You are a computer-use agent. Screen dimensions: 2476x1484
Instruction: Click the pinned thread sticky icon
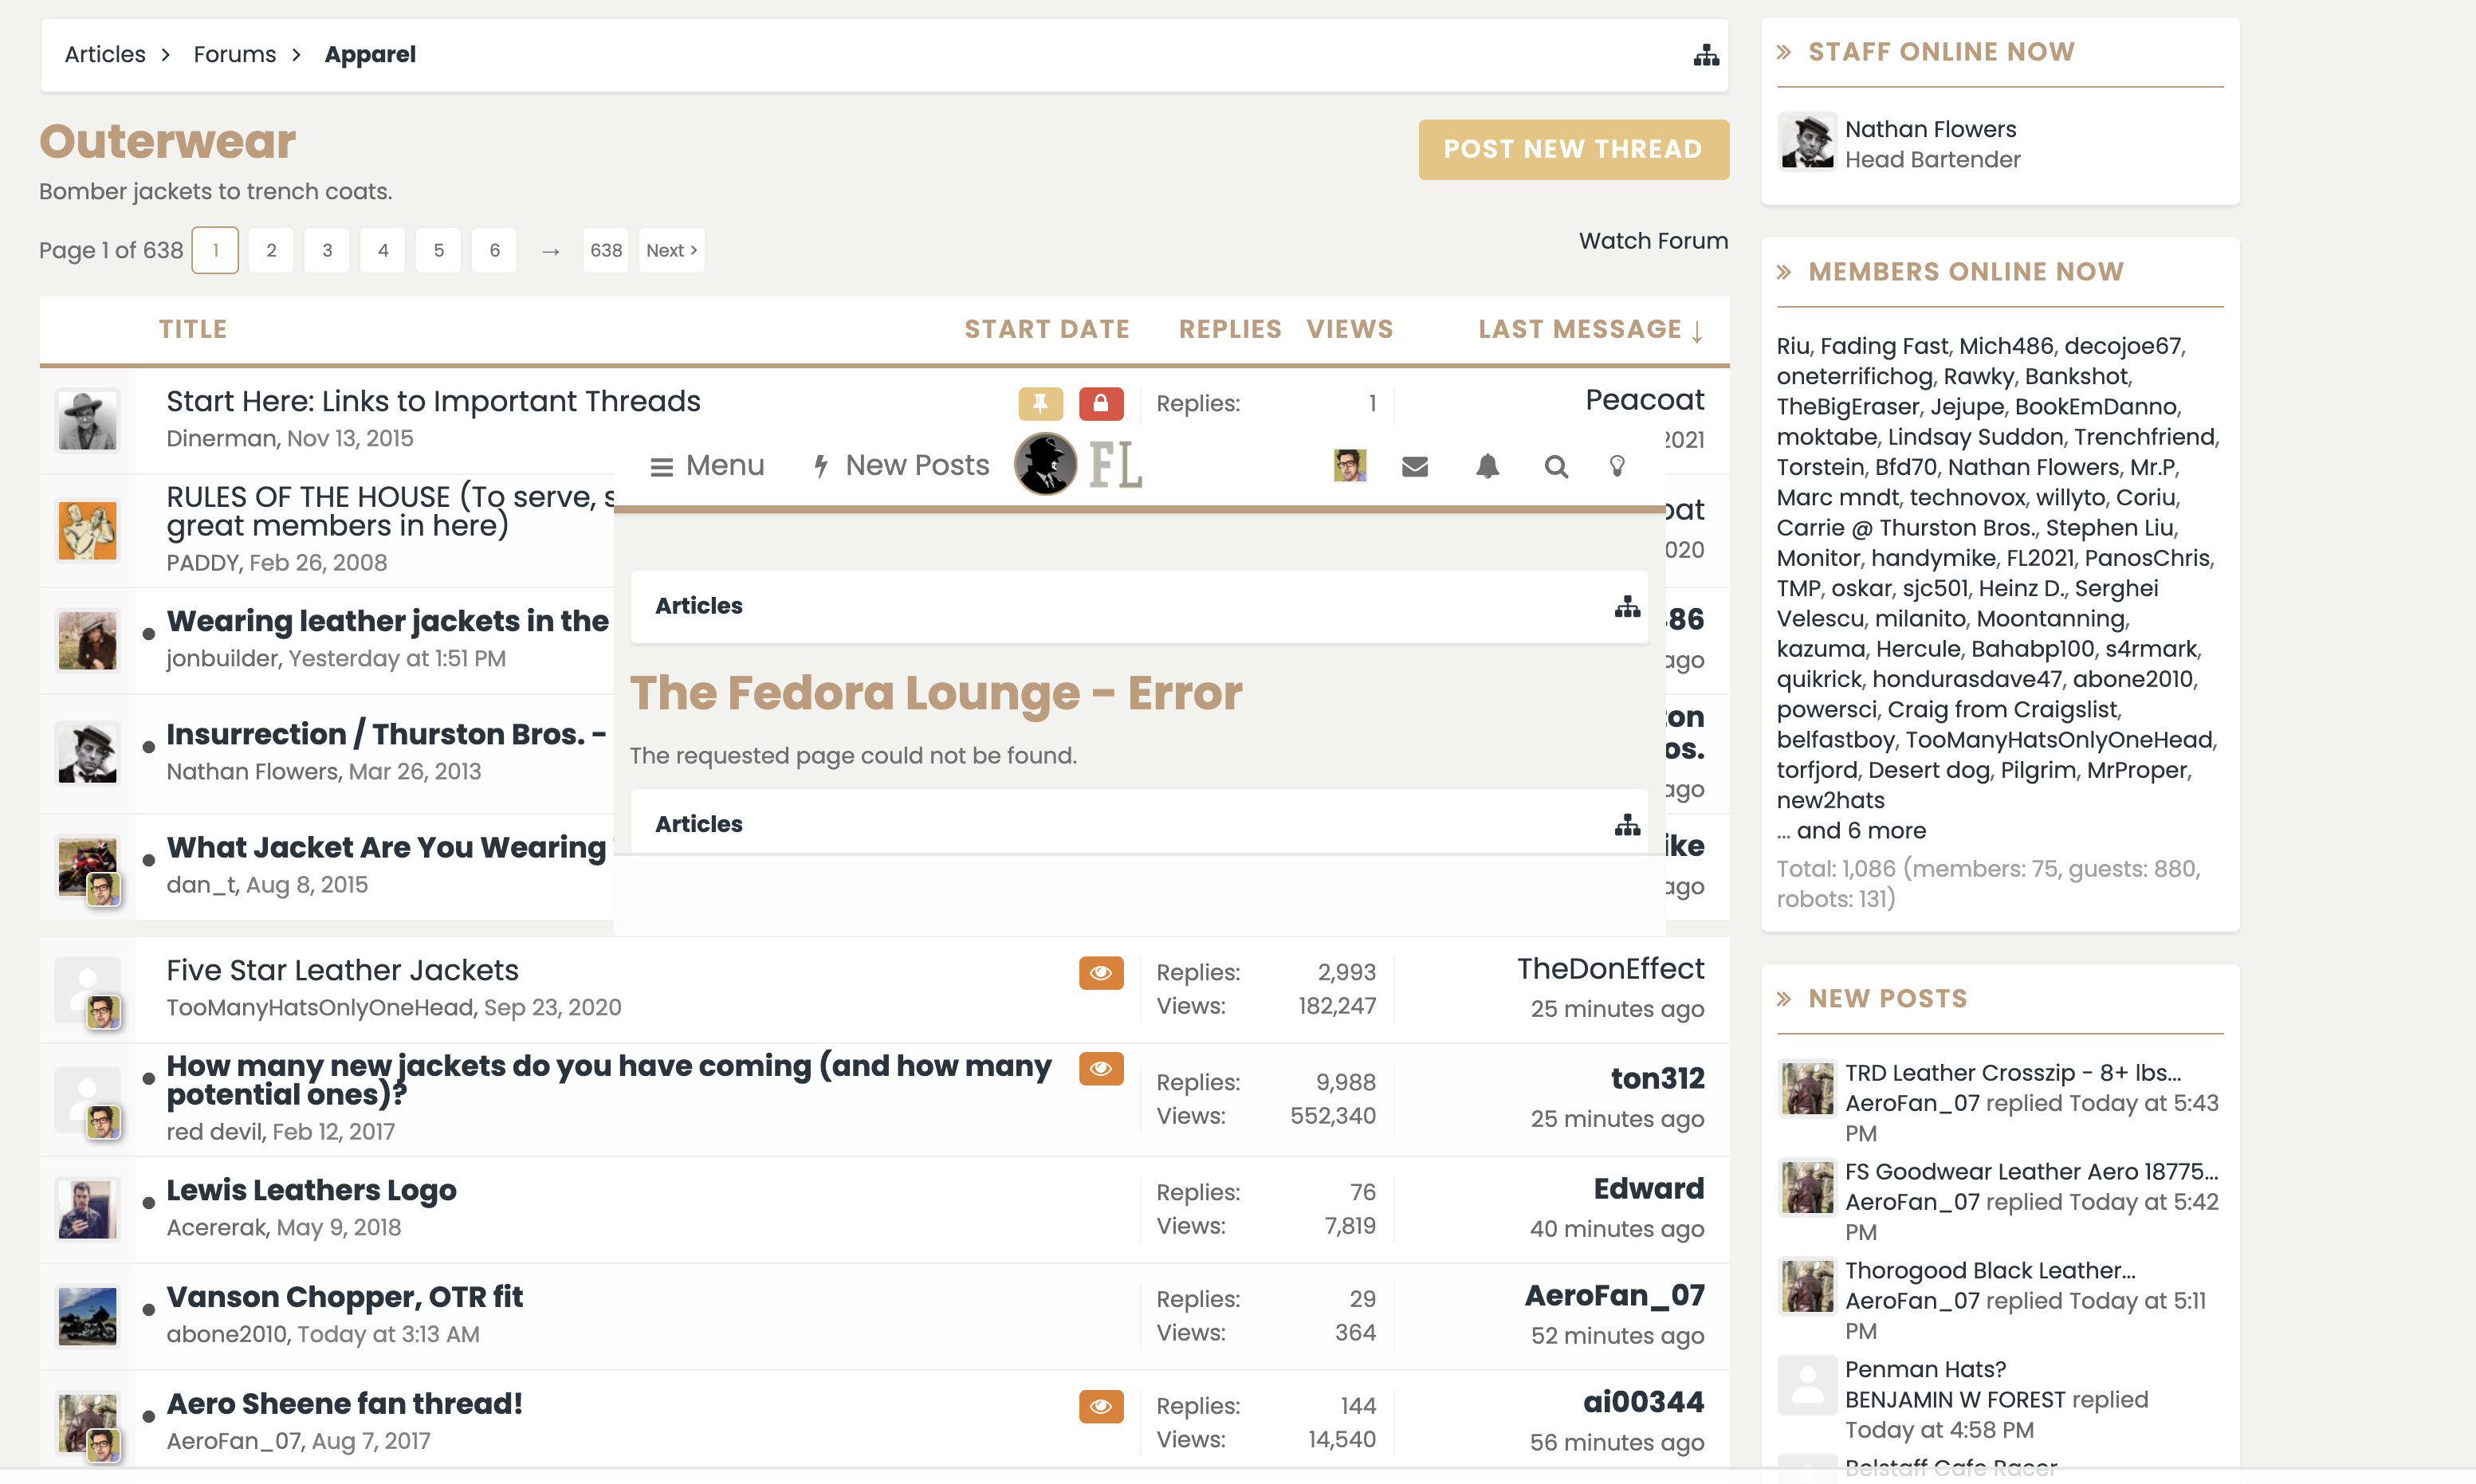point(1040,403)
